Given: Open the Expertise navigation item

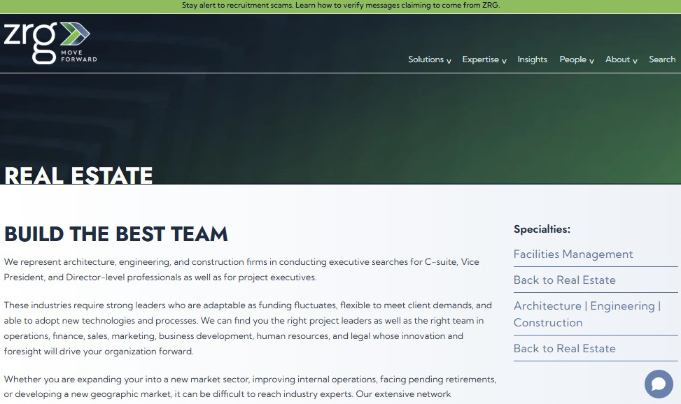Looking at the screenshot, I should (x=480, y=60).
